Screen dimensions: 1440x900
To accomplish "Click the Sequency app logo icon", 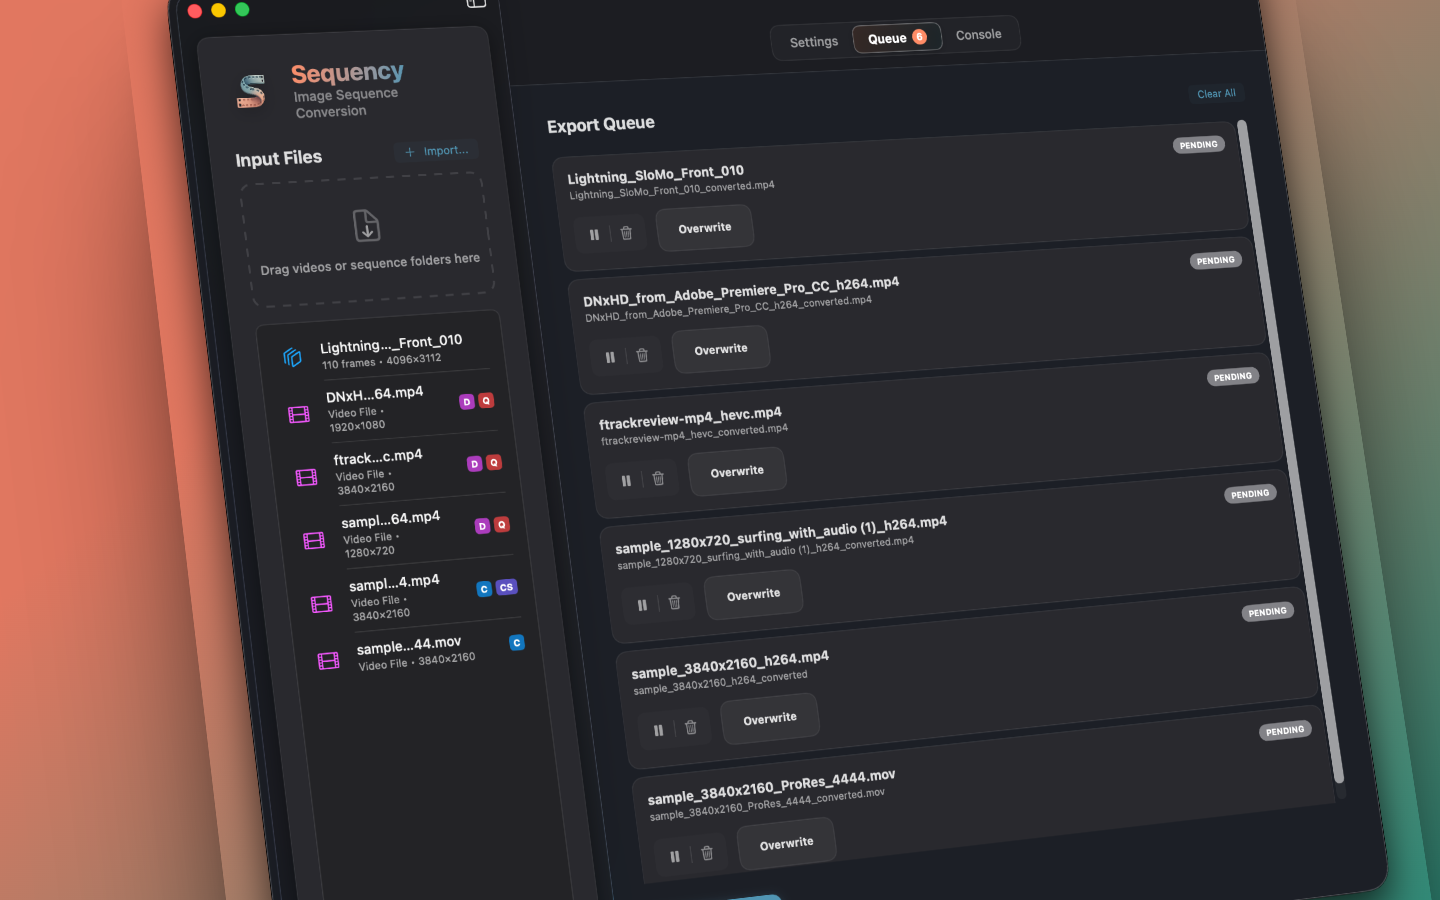I will pos(251,92).
